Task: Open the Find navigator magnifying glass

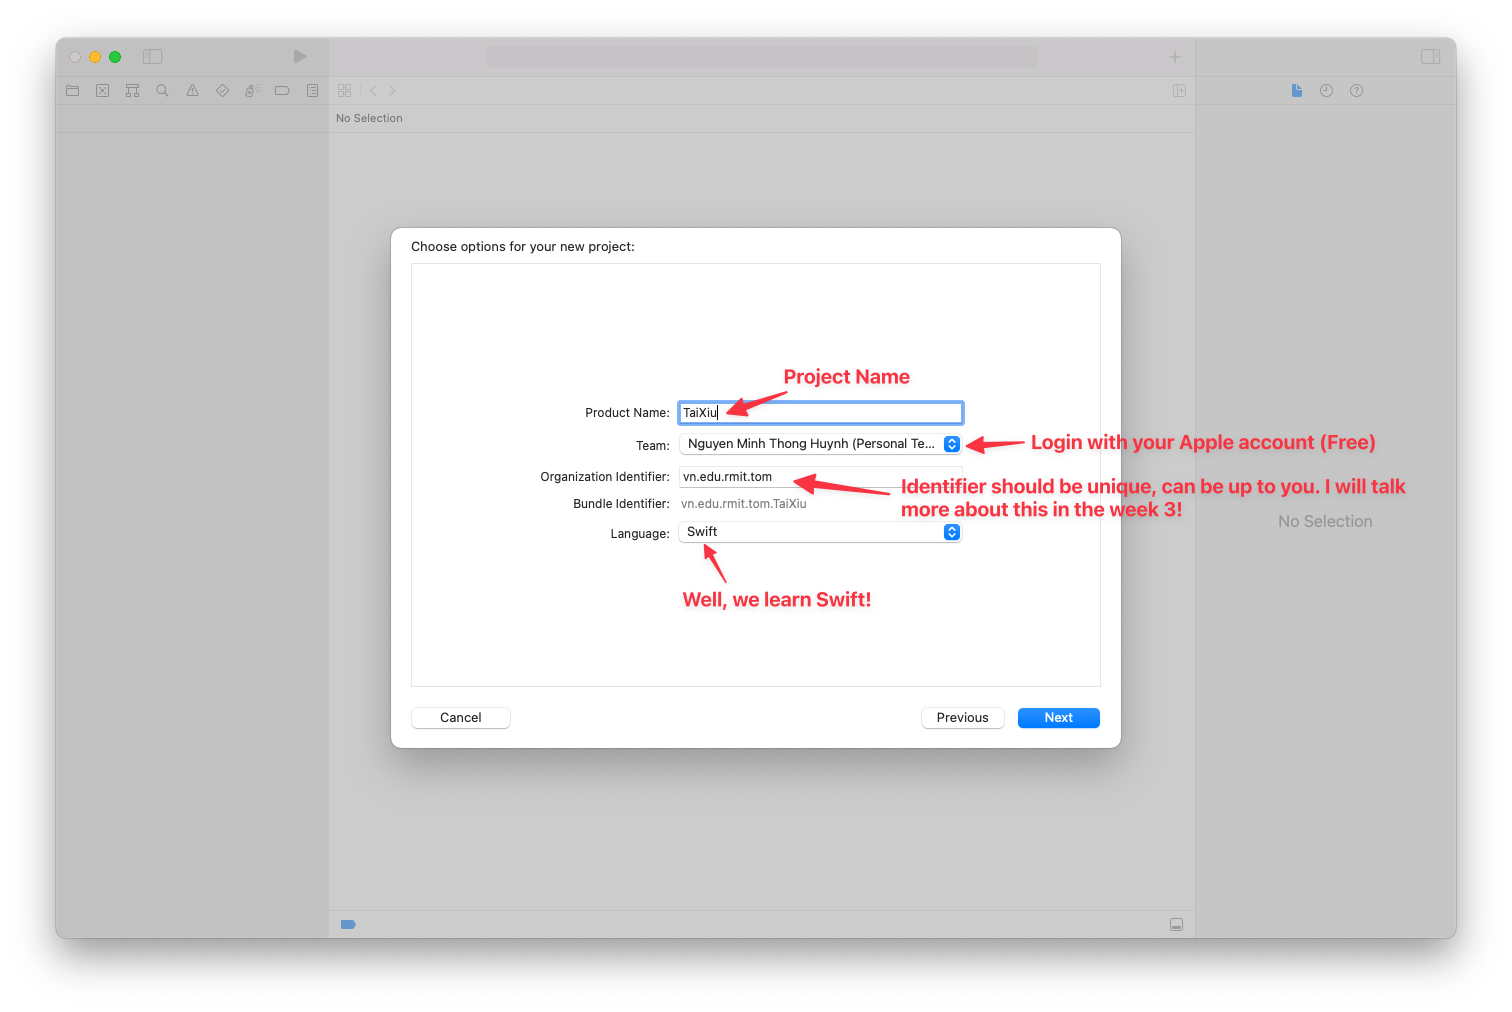Action: 162,90
